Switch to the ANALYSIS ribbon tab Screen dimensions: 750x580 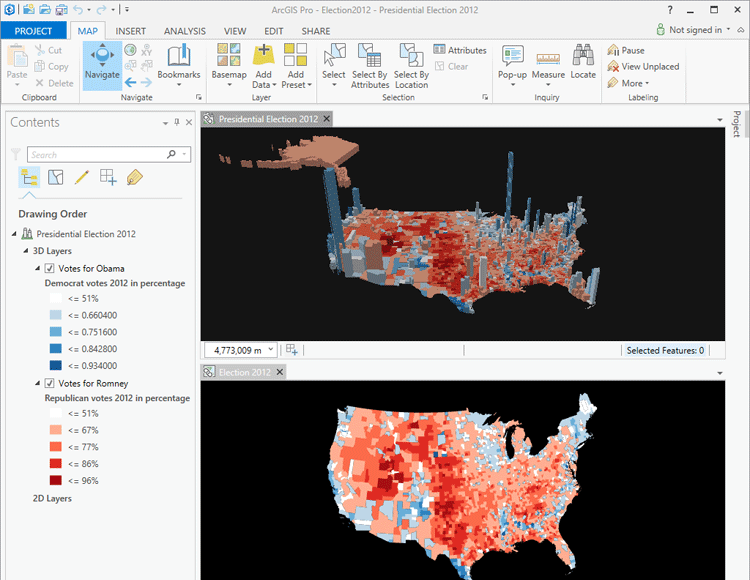coord(185,31)
